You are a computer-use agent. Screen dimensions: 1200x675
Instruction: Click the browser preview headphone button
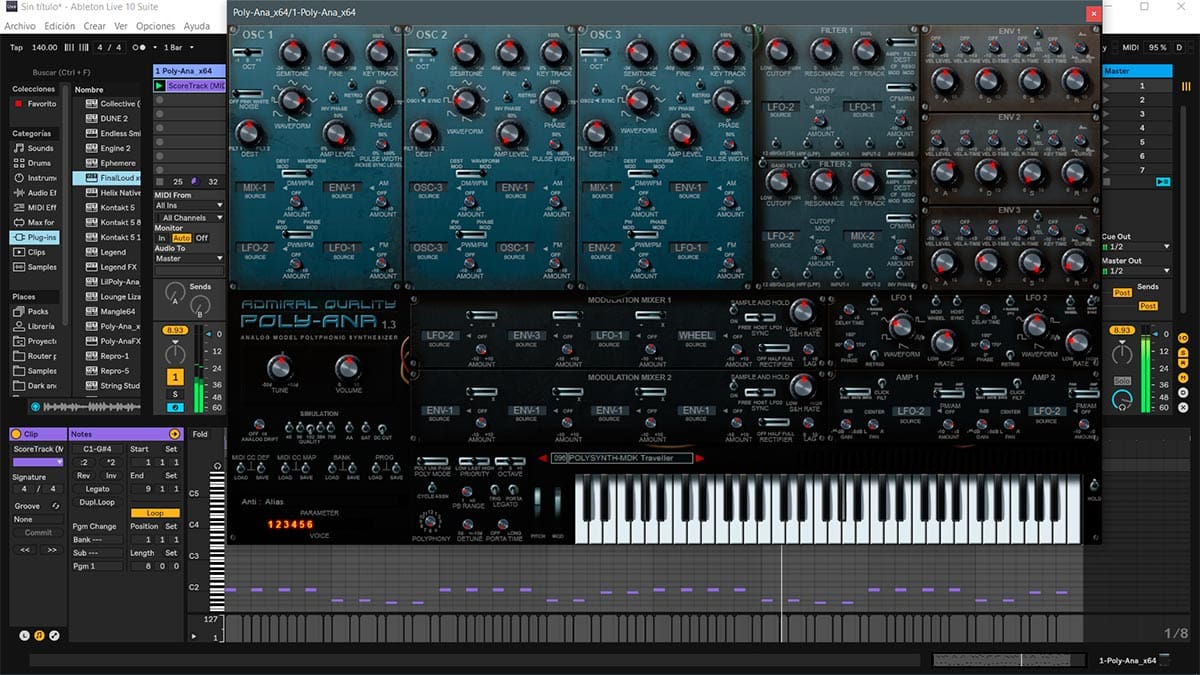pyautogui.click(x=36, y=407)
